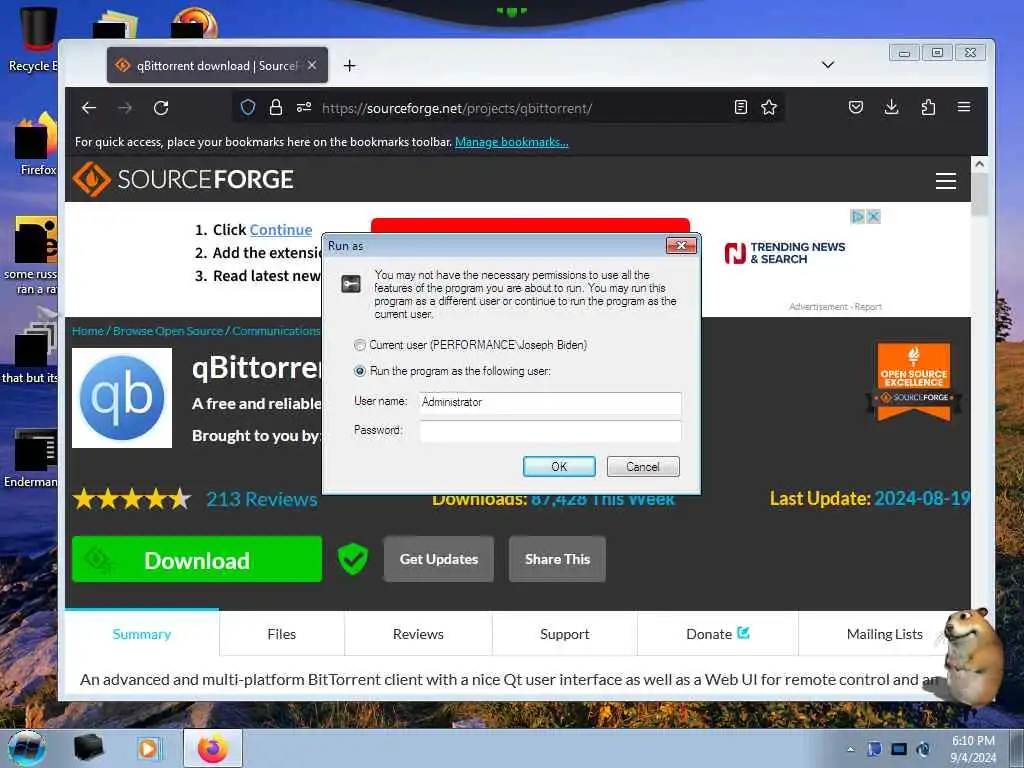Click the User name field
This screenshot has width=1024, height=768.
click(x=551, y=403)
